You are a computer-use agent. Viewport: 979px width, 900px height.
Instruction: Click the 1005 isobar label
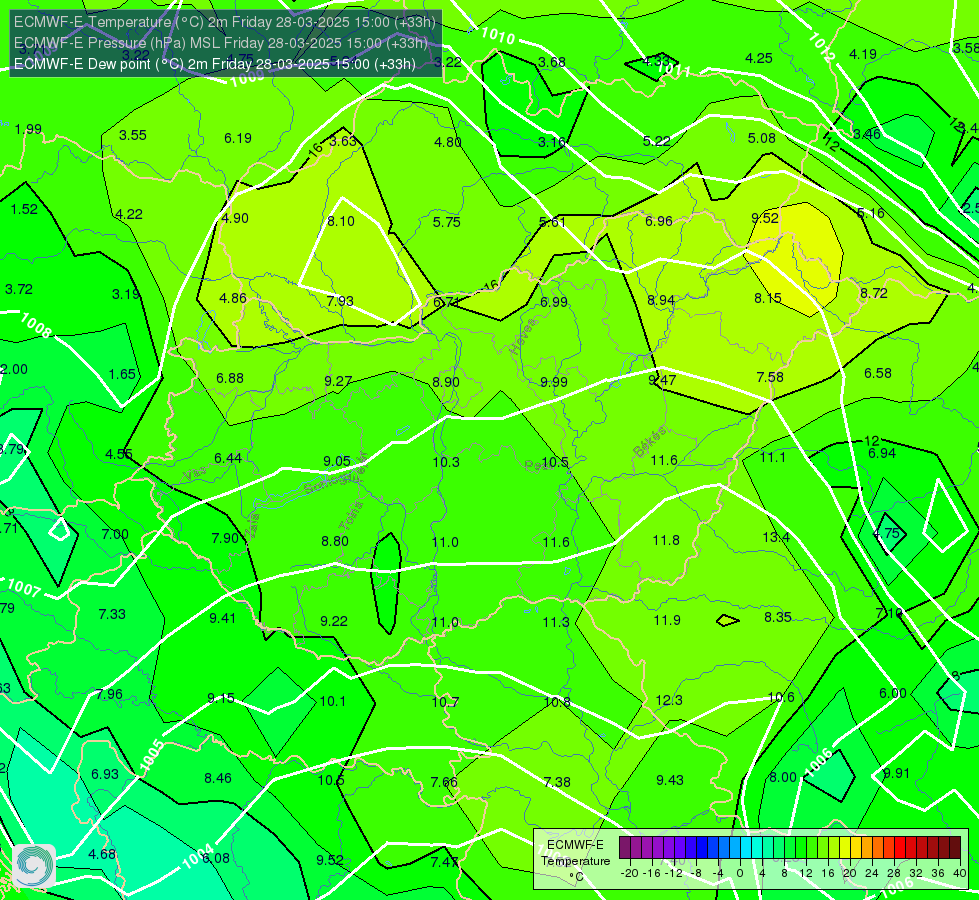(x=152, y=756)
